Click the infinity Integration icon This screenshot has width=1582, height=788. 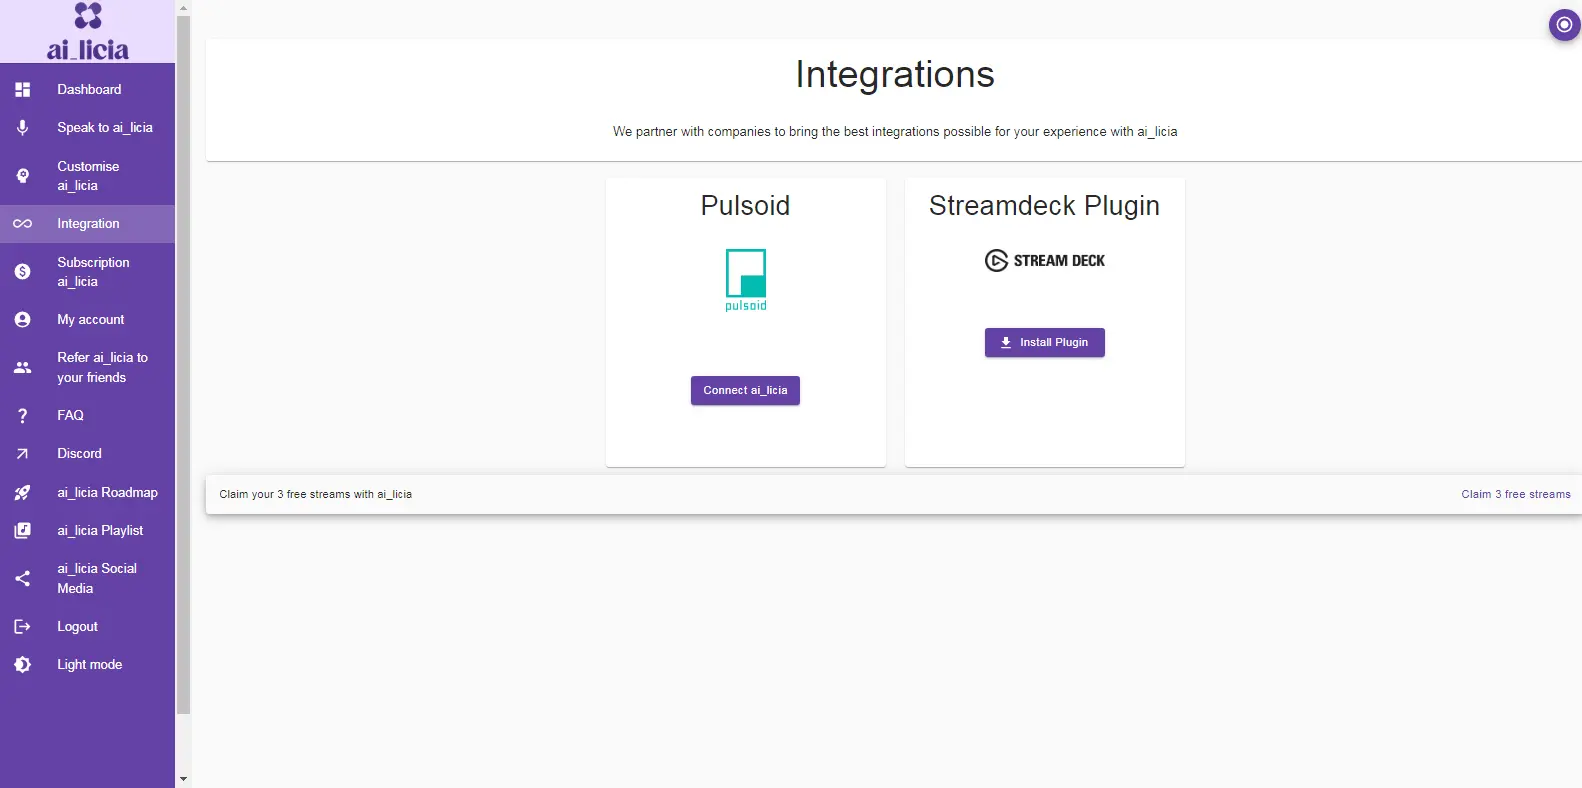(22, 224)
